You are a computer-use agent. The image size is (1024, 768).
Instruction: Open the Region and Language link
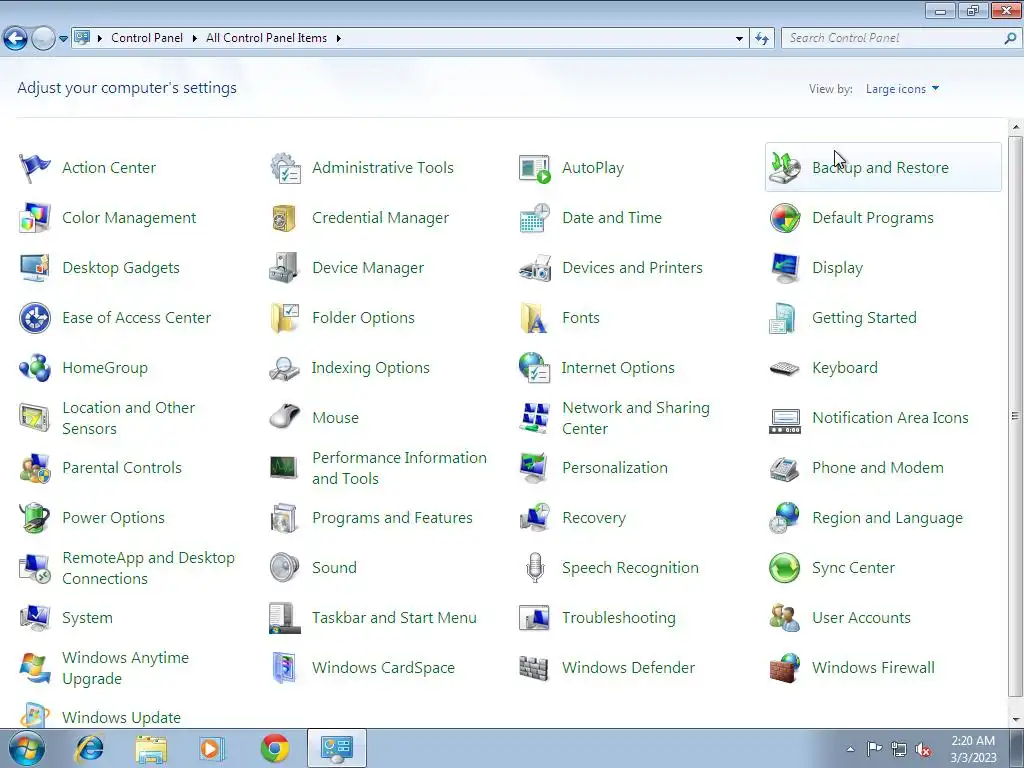coord(888,518)
